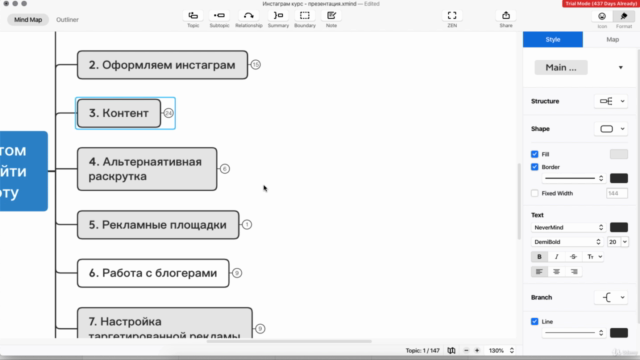Select topic 7. Настройка таргетированной рекламы
Screen dimensions: 640x360
pyautogui.click(x=164, y=323)
